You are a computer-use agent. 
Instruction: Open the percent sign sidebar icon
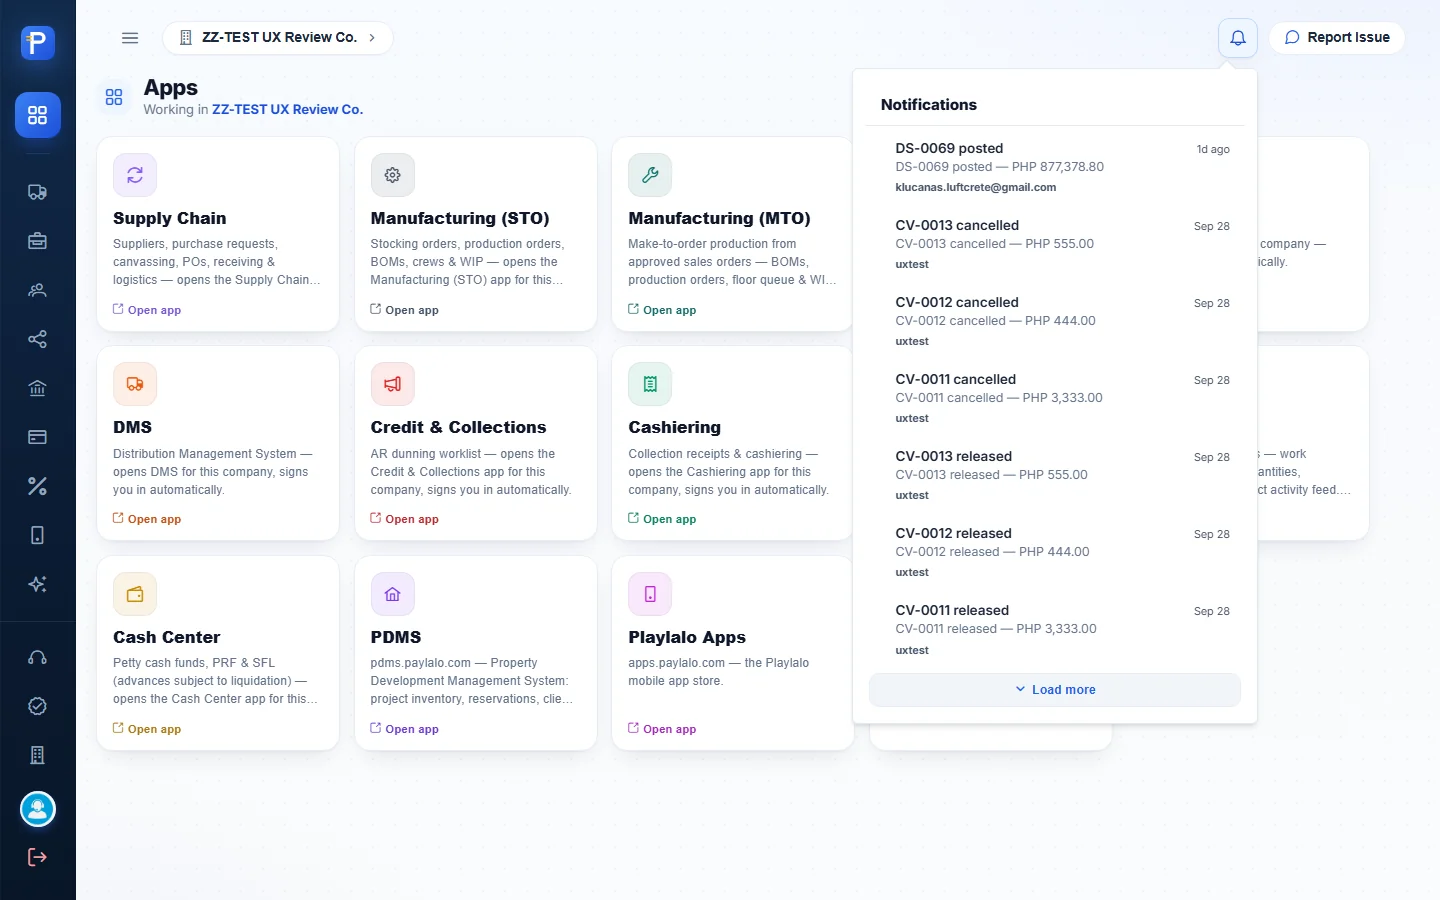coord(38,486)
